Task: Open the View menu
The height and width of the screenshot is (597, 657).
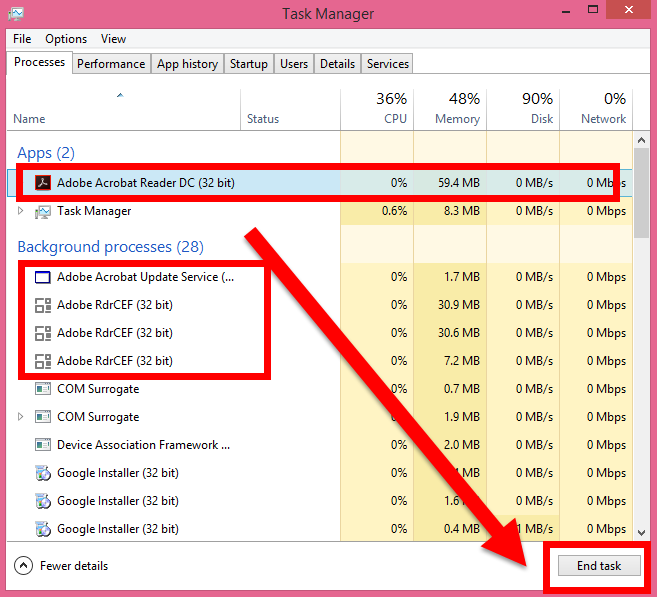Action: pos(113,39)
